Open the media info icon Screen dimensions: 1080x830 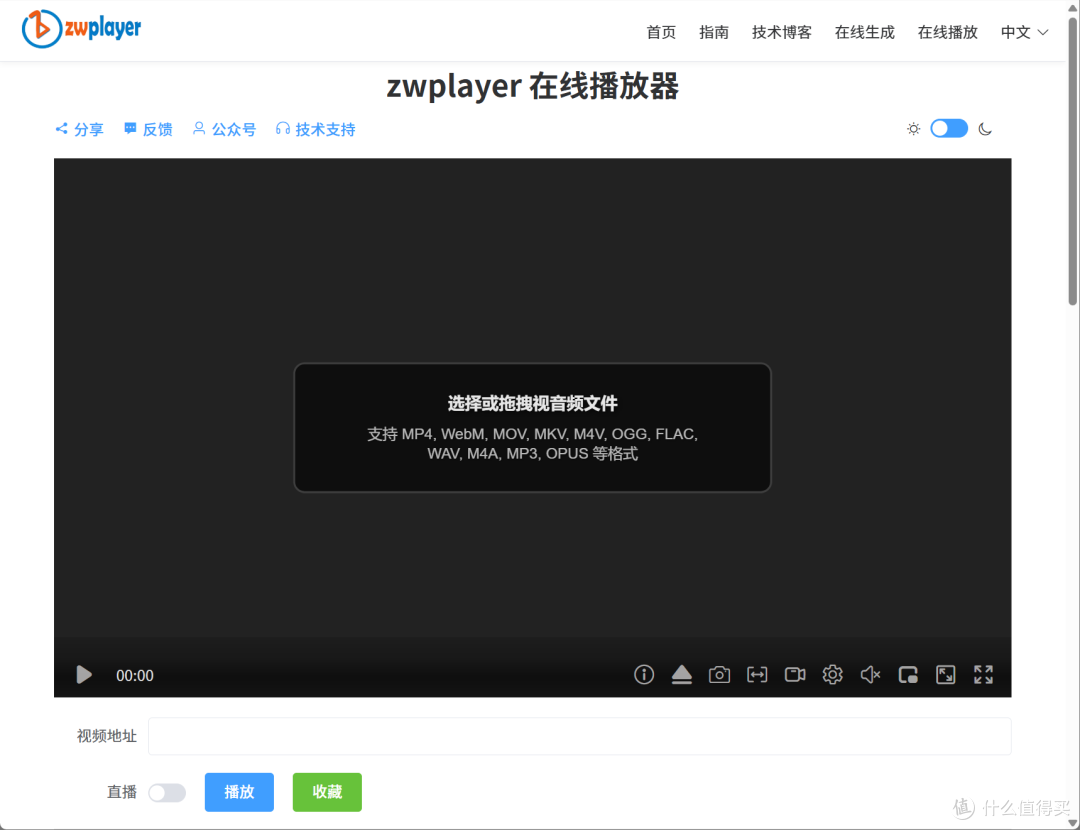(x=644, y=674)
